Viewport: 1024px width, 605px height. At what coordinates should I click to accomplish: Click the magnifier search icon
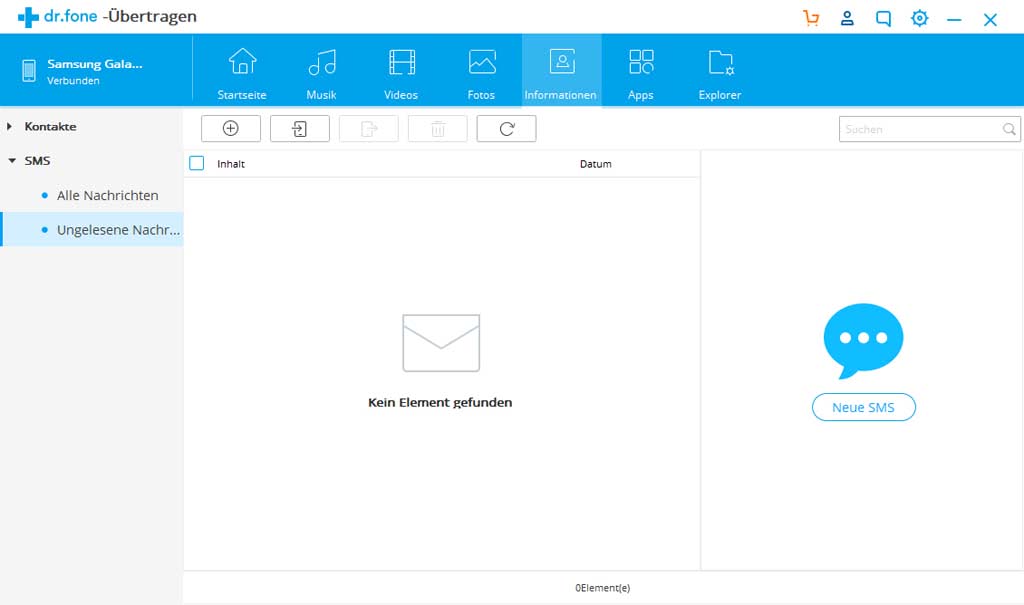point(1009,129)
